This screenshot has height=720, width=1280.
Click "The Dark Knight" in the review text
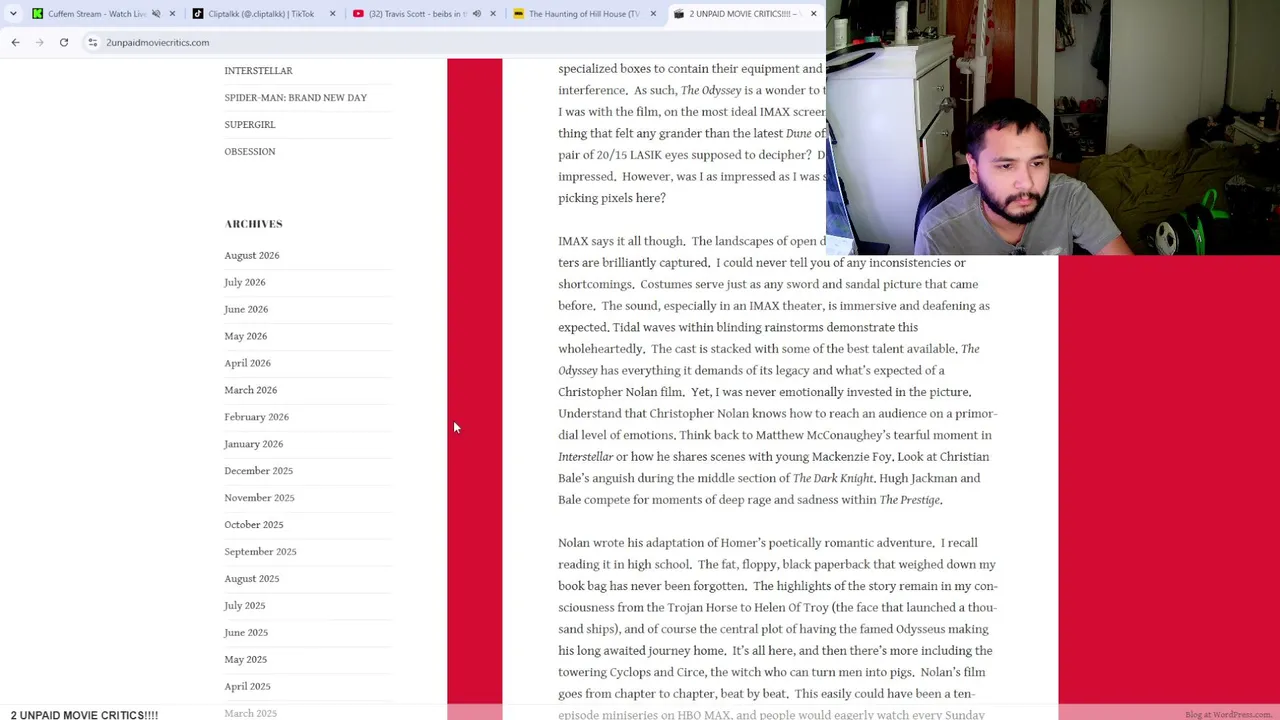833,479
